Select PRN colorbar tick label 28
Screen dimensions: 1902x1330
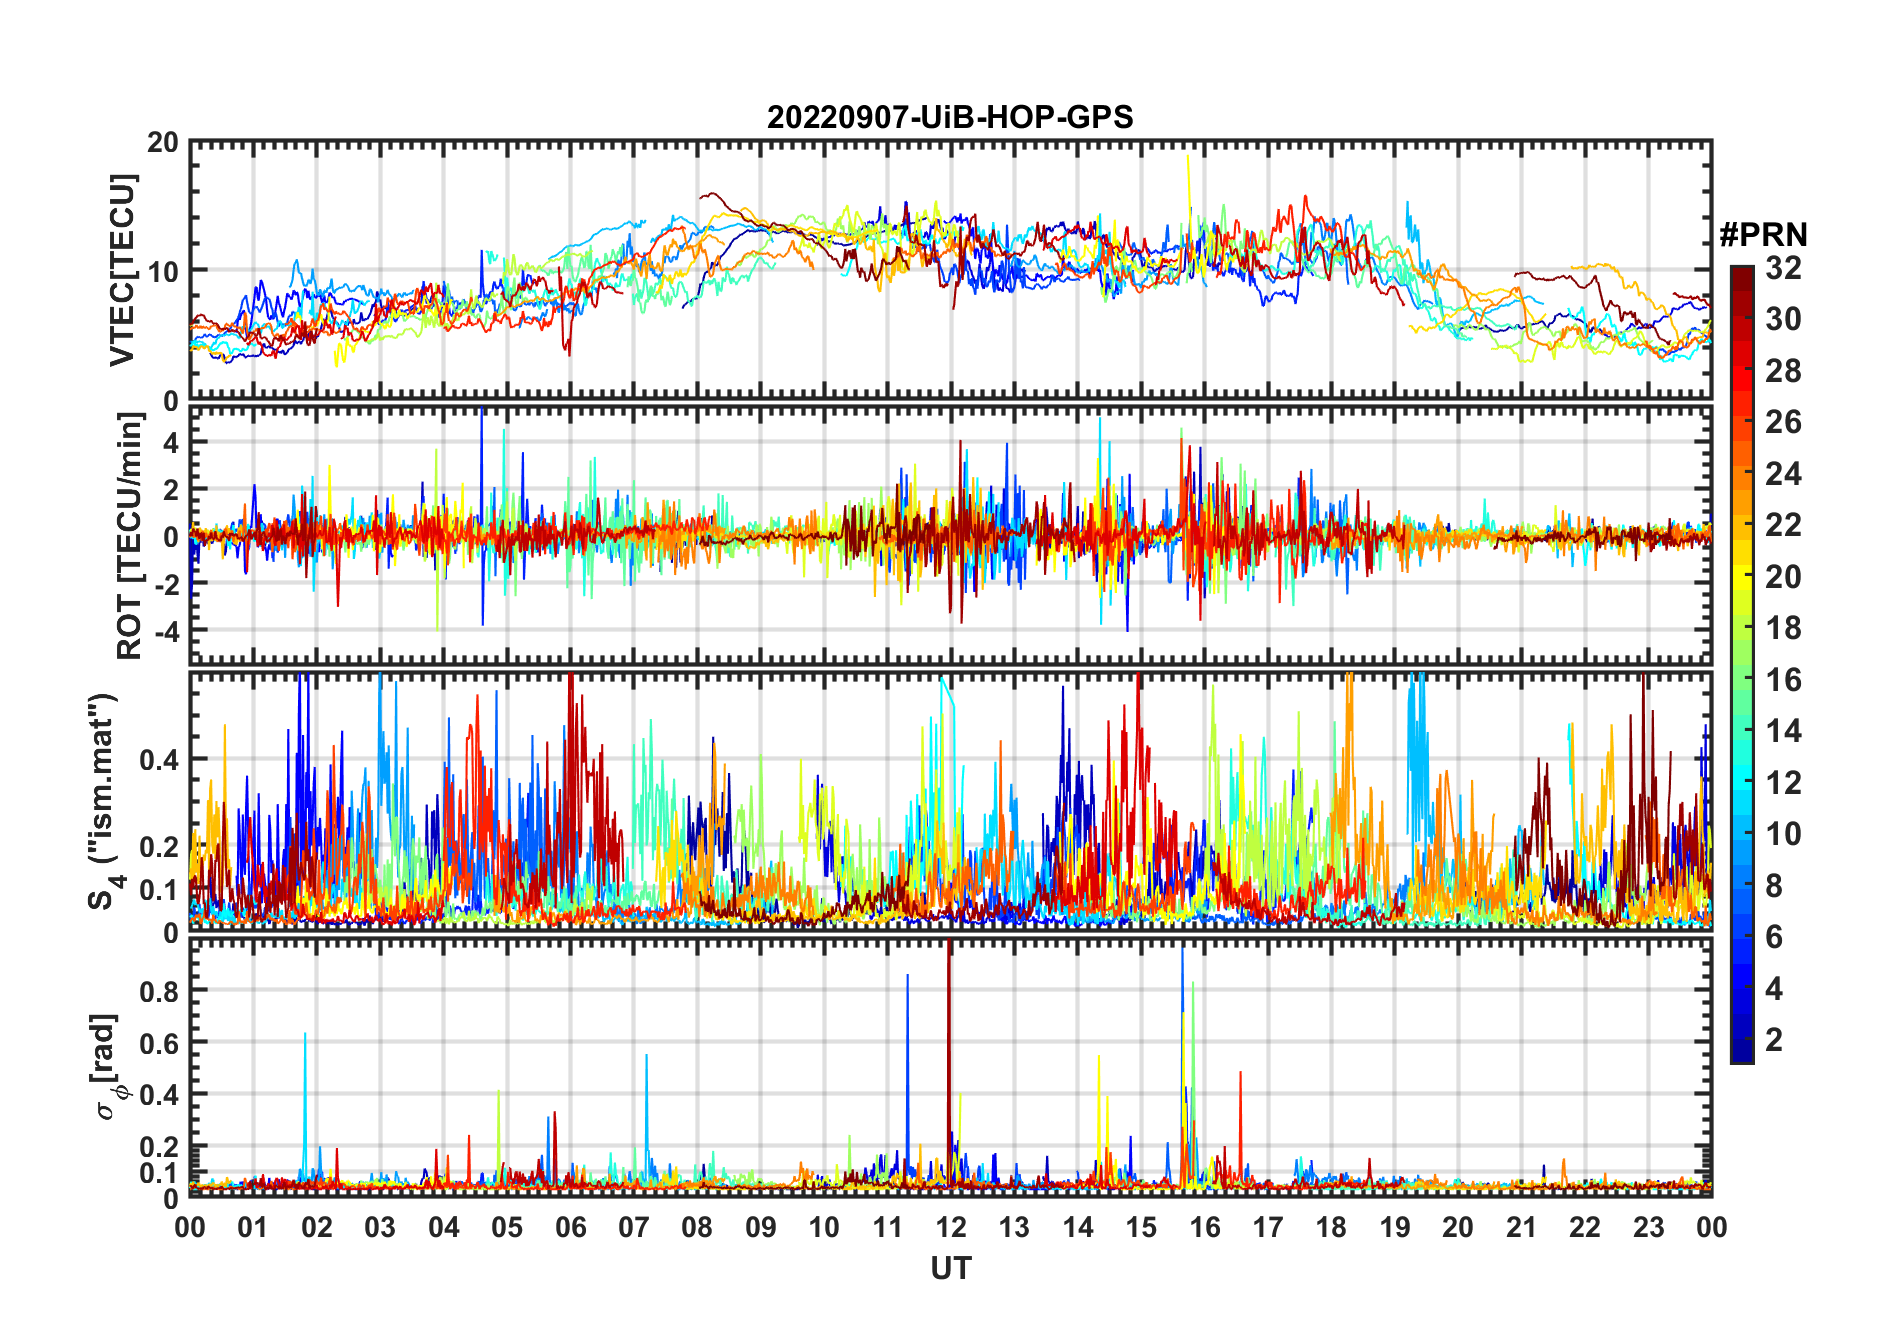point(1783,371)
